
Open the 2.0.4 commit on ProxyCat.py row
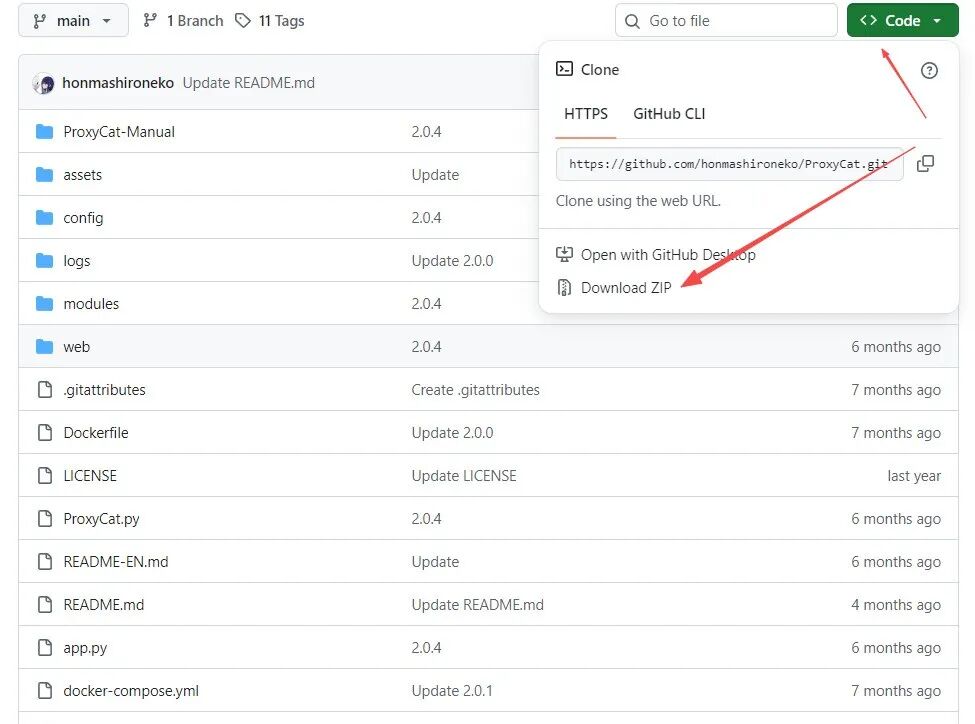coord(427,519)
